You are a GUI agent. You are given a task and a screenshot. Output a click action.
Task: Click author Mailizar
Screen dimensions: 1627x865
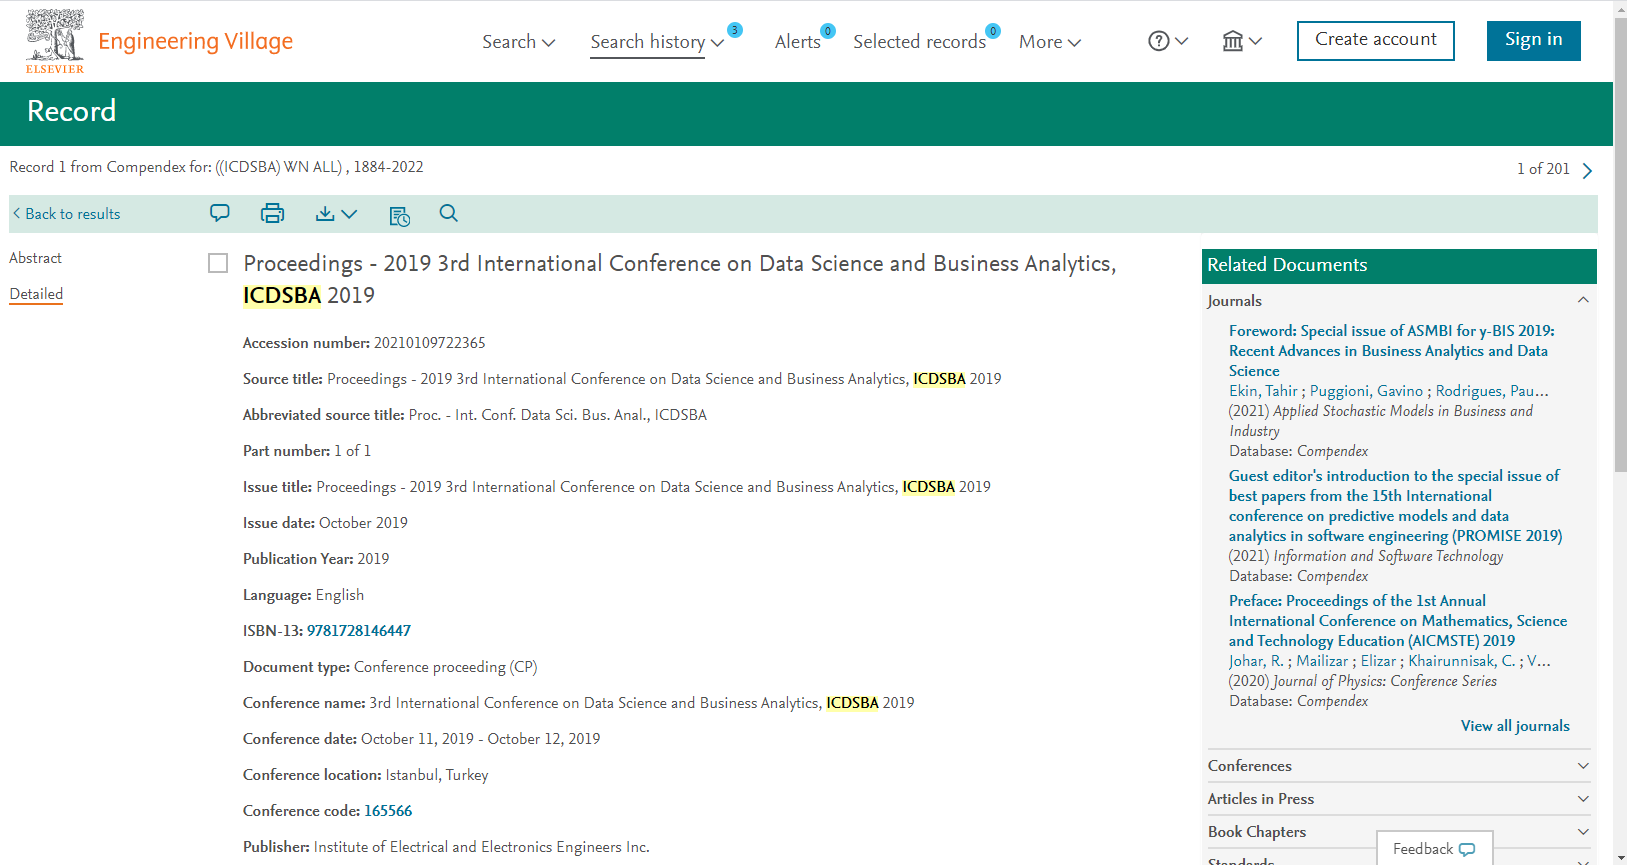pos(1322,661)
